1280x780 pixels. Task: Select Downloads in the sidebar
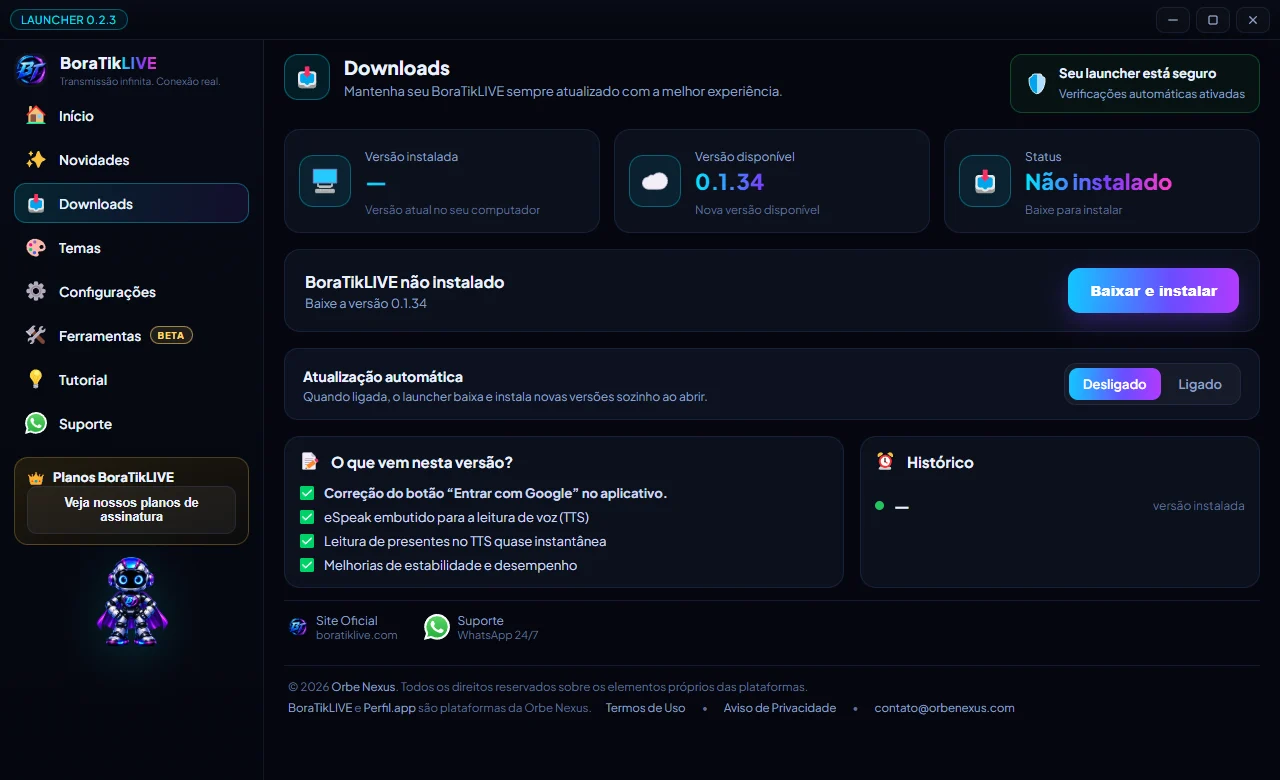tap(131, 203)
